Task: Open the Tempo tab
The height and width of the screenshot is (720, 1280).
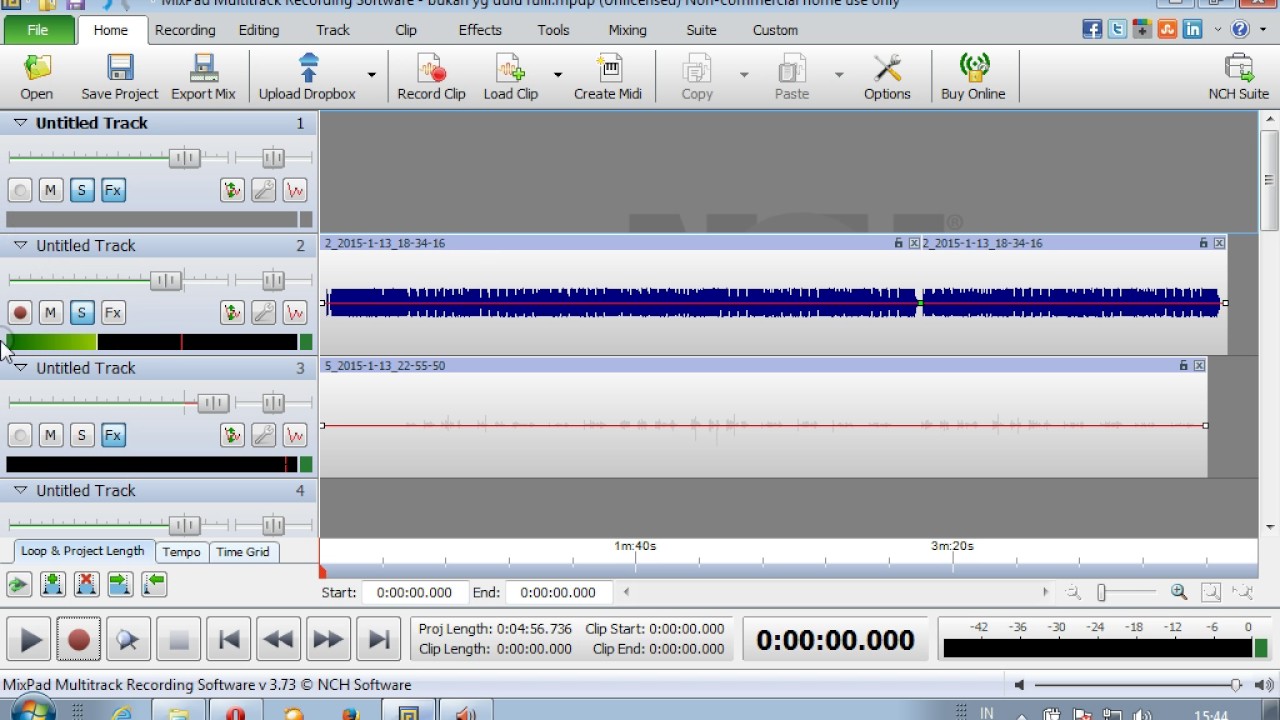Action: [x=181, y=552]
